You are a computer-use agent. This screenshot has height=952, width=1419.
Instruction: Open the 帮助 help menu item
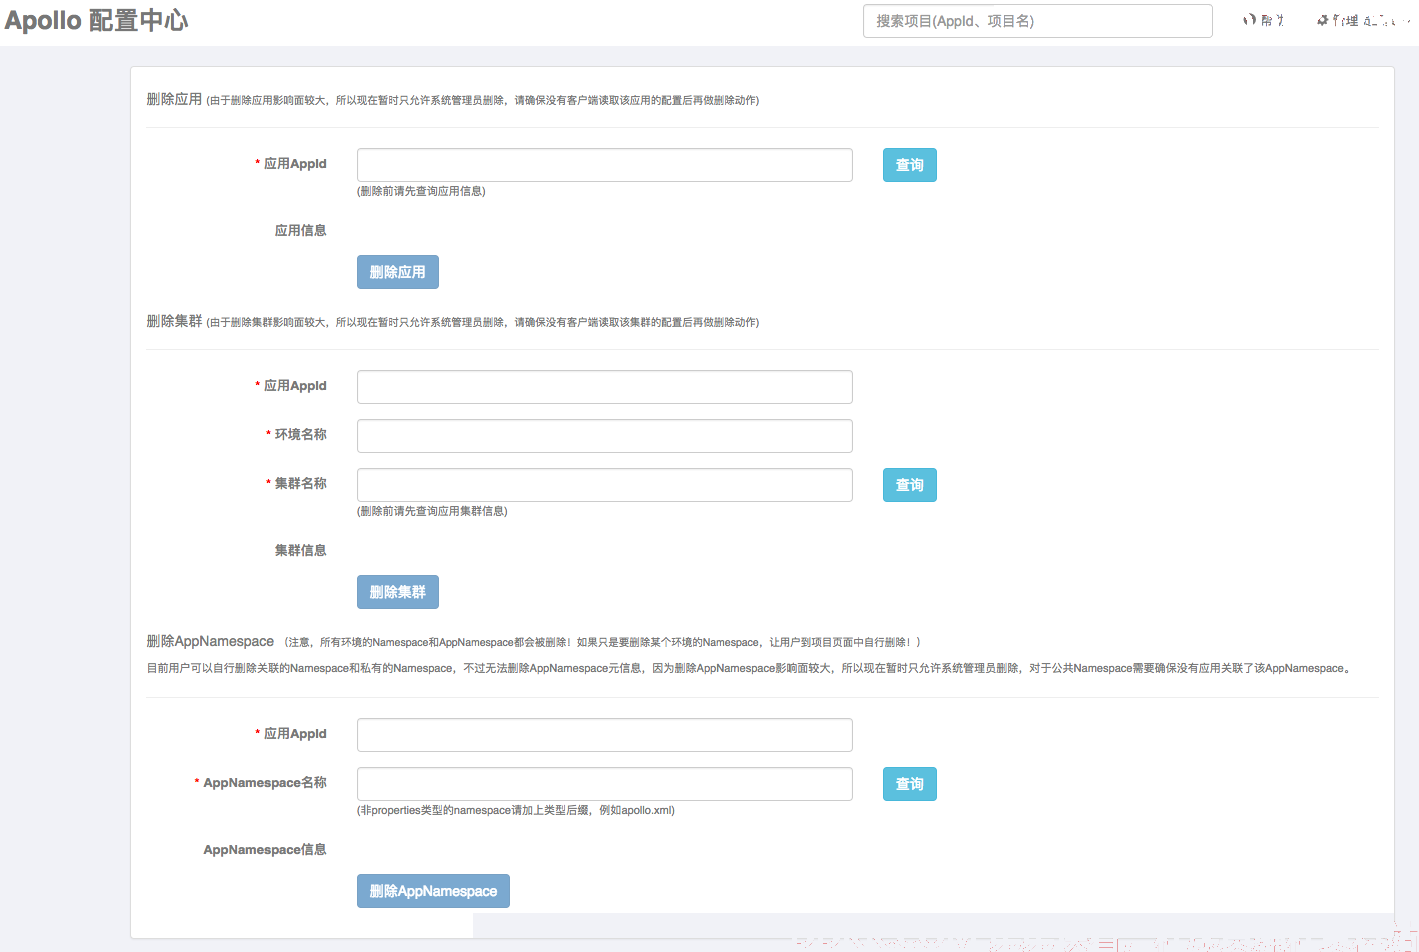point(1264,20)
